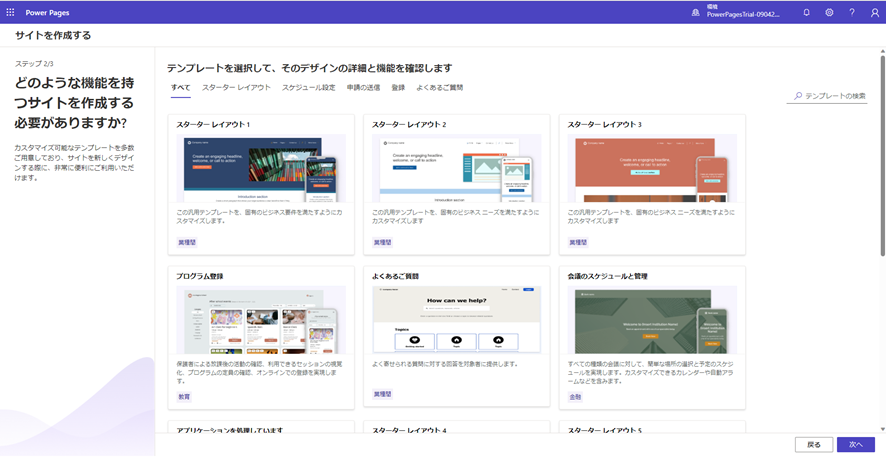Click the 異種間 tag on スターター レイアウト 3
The height and width of the screenshot is (457, 886).
click(x=578, y=242)
